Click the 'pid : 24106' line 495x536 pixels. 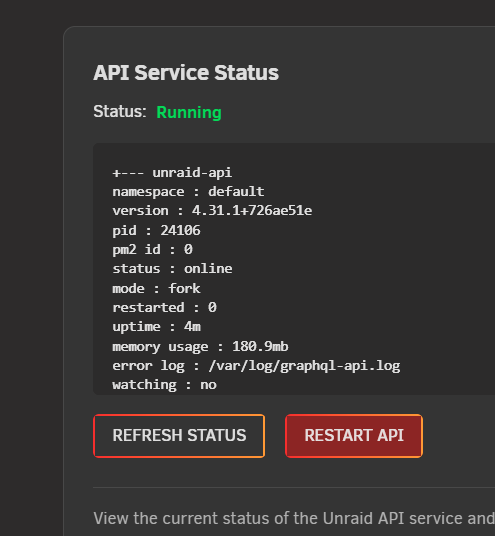pyautogui.click(x=156, y=230)
